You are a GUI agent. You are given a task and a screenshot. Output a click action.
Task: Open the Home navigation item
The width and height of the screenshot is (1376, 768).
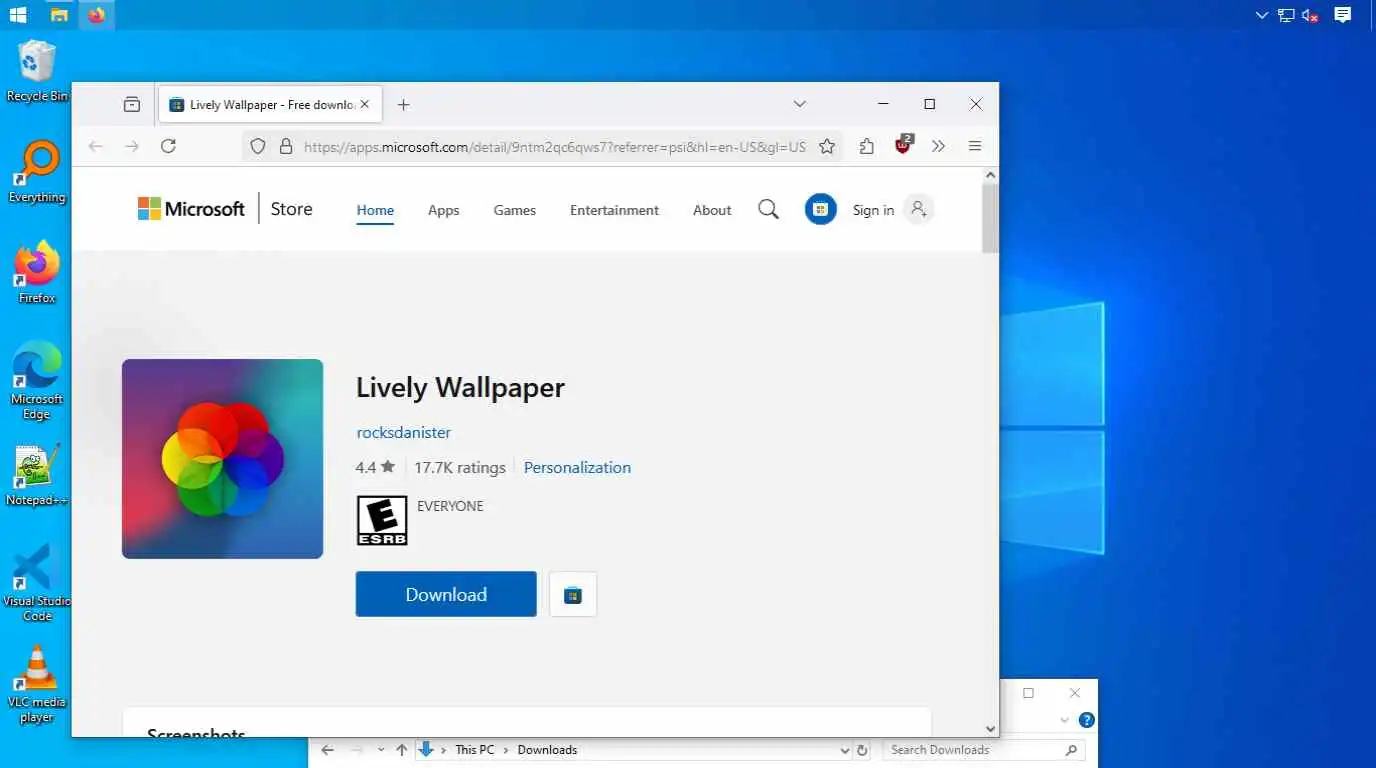coord(375,210)
